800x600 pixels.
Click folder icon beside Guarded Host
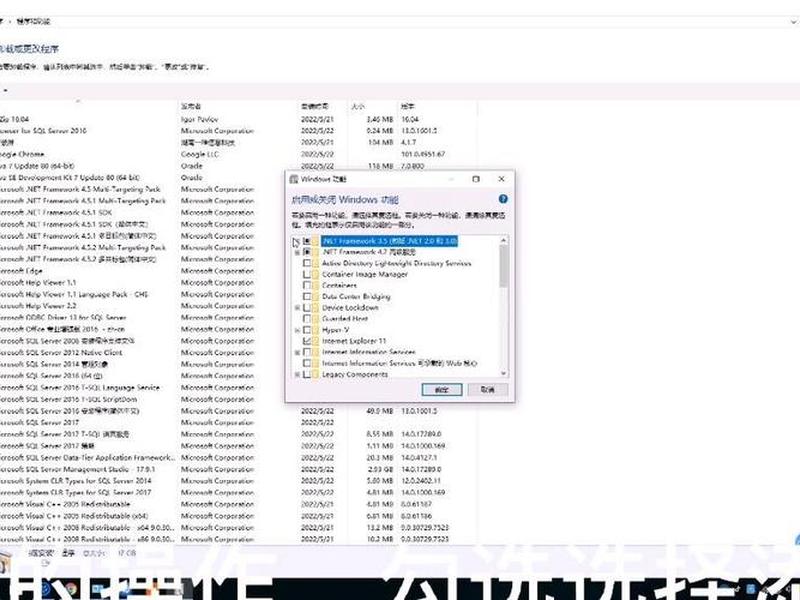316,319
